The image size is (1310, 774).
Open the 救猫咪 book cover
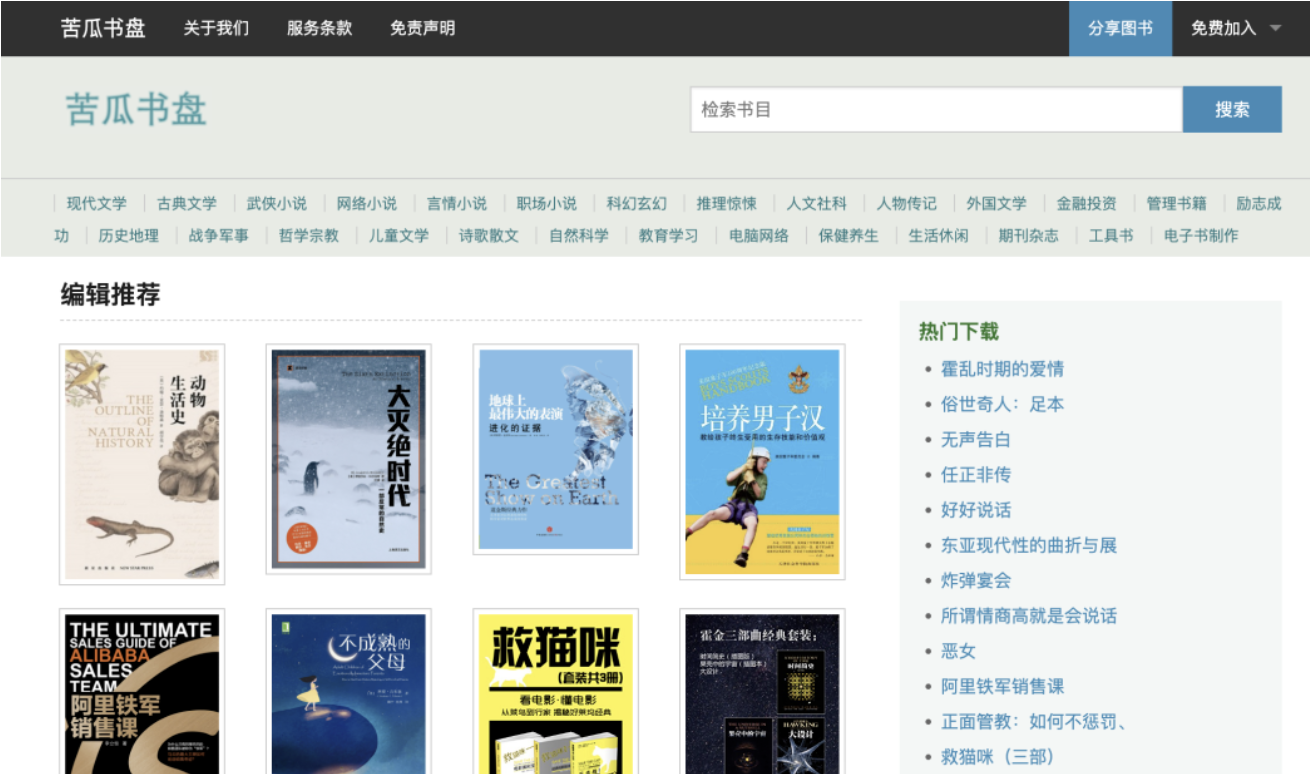(556, 691)
